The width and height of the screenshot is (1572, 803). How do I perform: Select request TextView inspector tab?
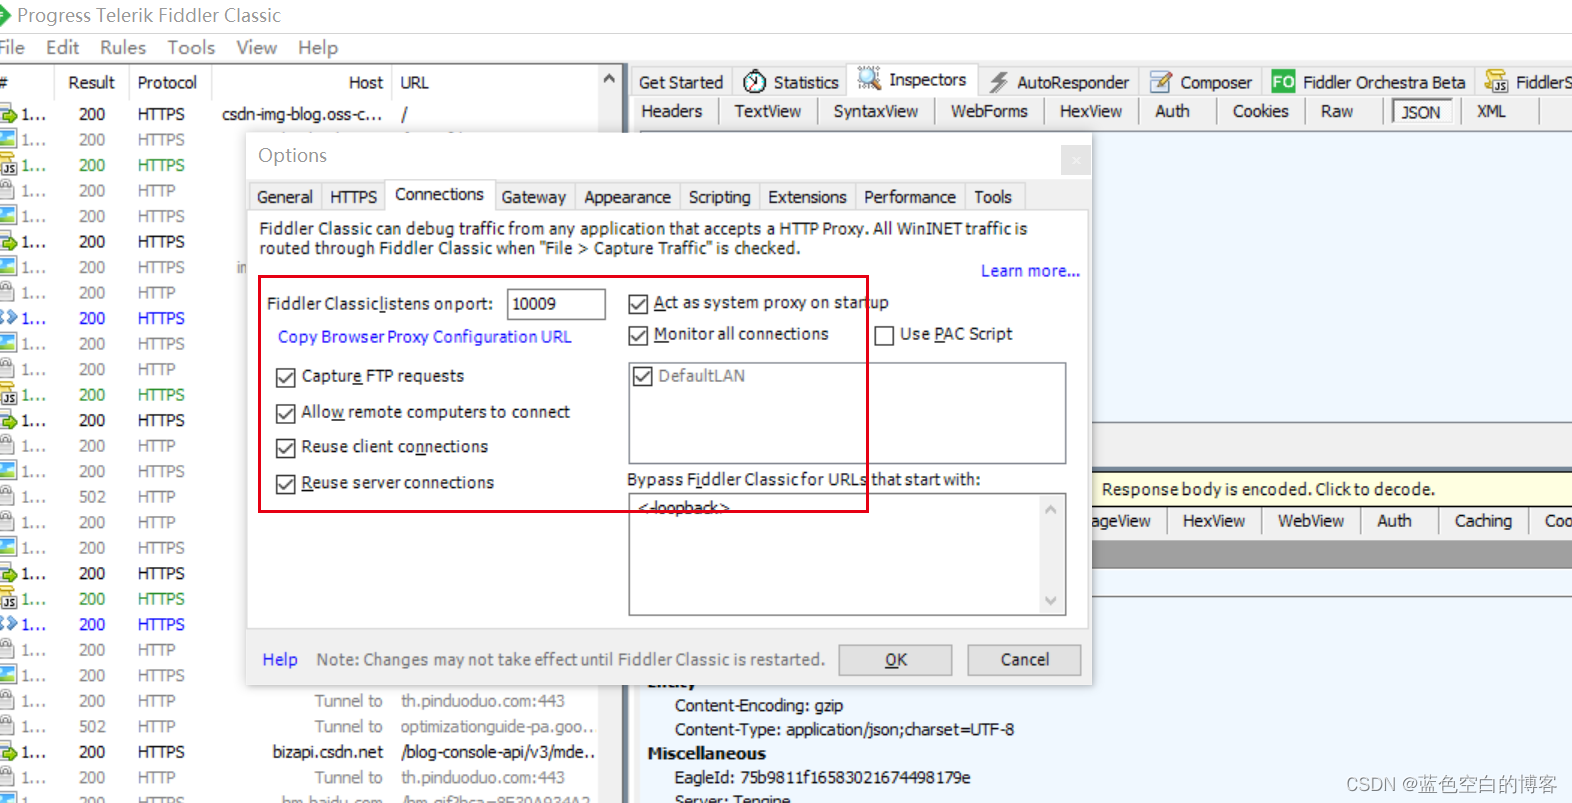pos(768,111)
